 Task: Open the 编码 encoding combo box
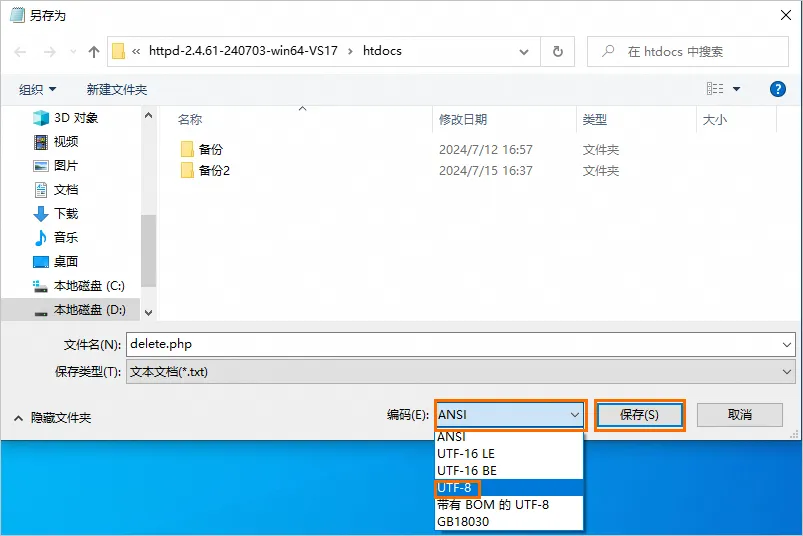[510, 415]
